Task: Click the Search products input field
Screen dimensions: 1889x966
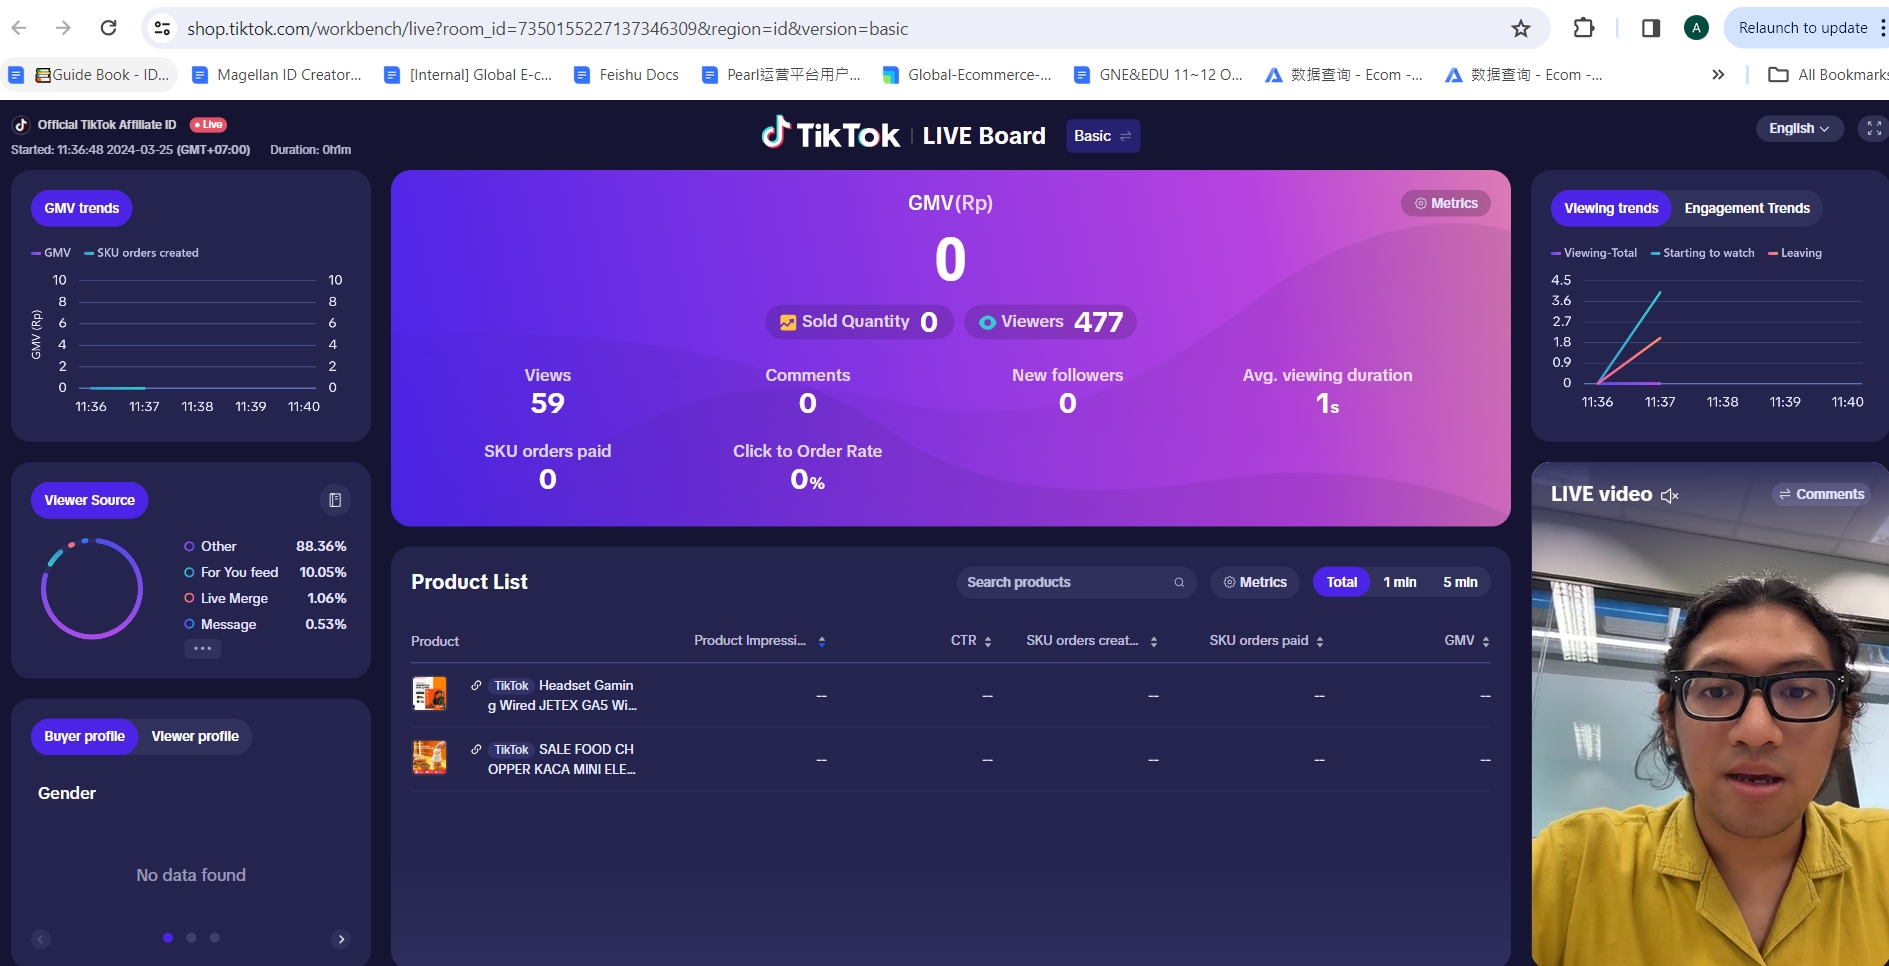Action: pos(1065,582)
